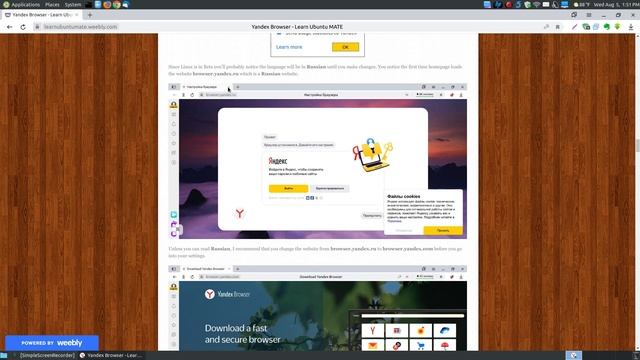Open a new browser tab
Image resolution: width=640 pixels, height=360 pixels.
point(90,15)
